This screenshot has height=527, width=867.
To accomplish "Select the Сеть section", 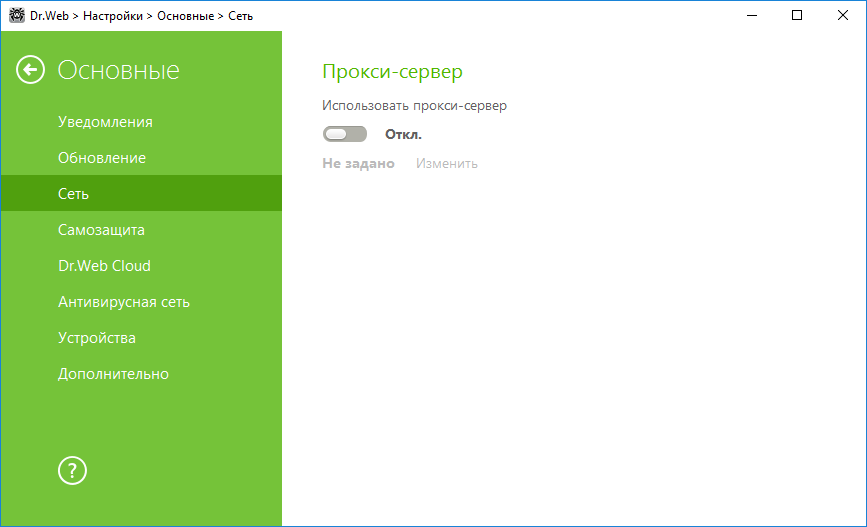I will [x=141, y=194].
